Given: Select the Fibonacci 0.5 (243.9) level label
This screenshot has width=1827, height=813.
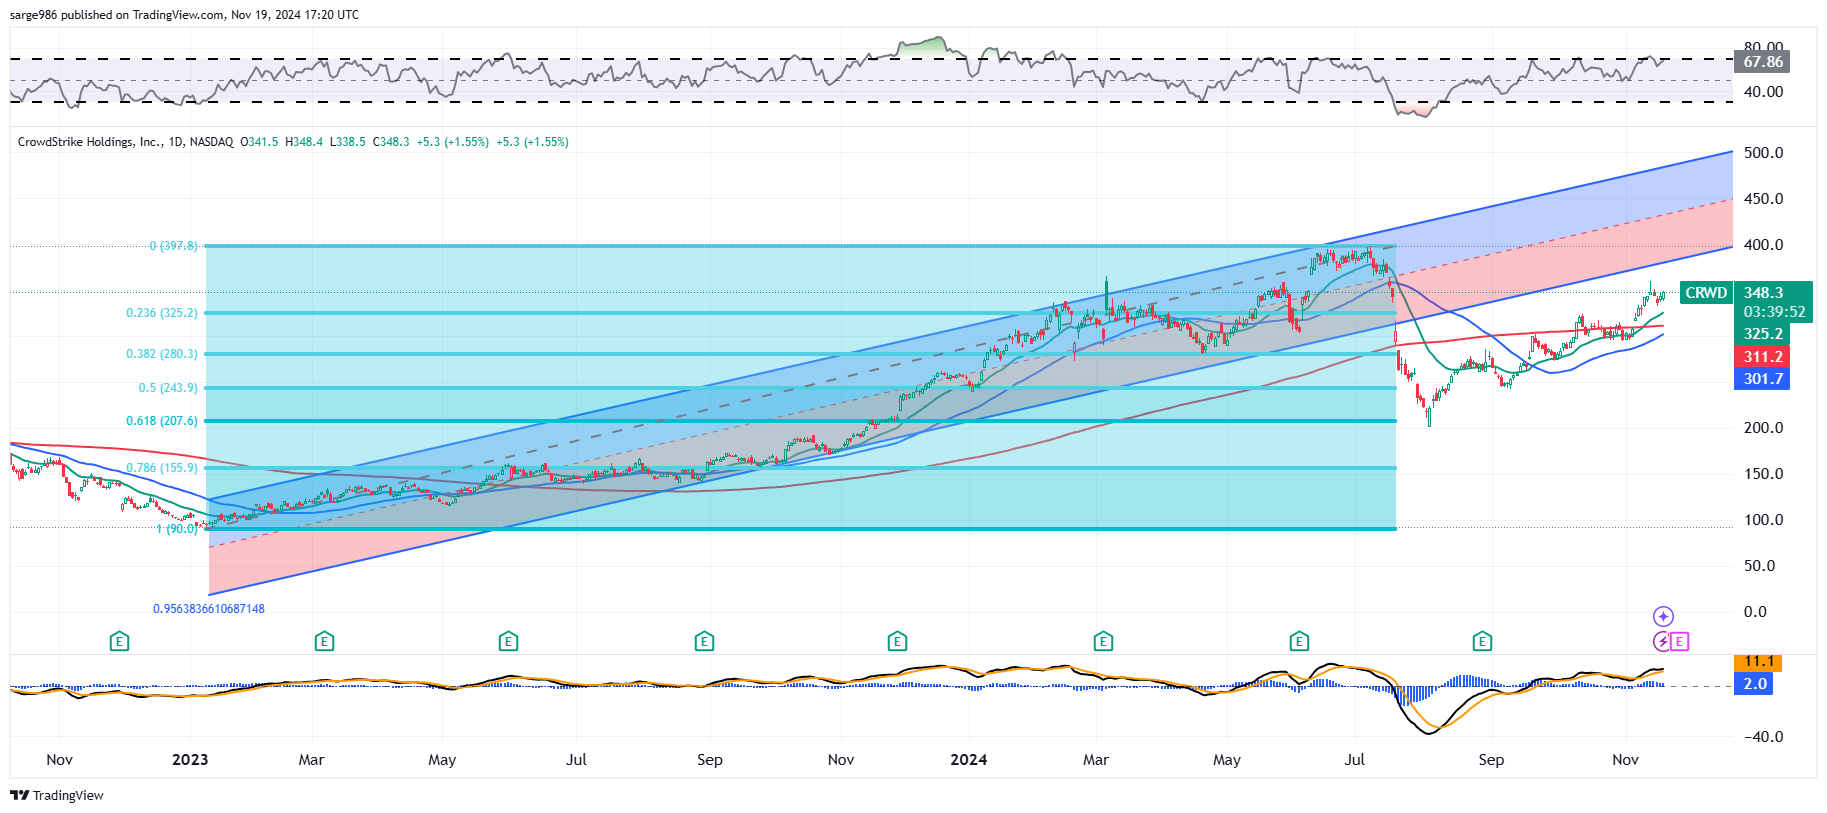Looking at the screenshot, I should click(168, 388).
